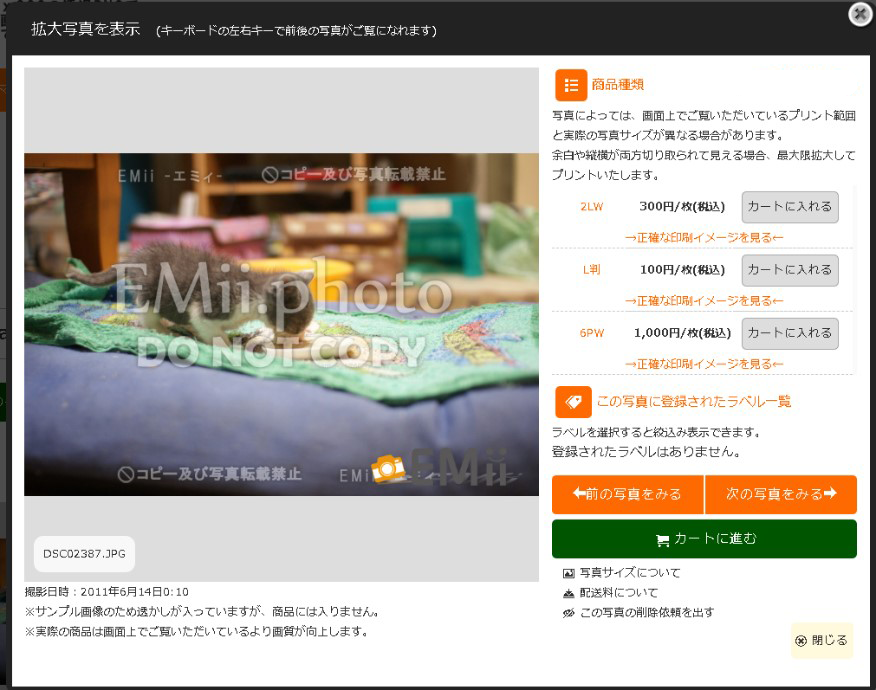This screenshot has height=690, width=876.
Task: View exact print image for L判
Action: click(x=704, y=301)
